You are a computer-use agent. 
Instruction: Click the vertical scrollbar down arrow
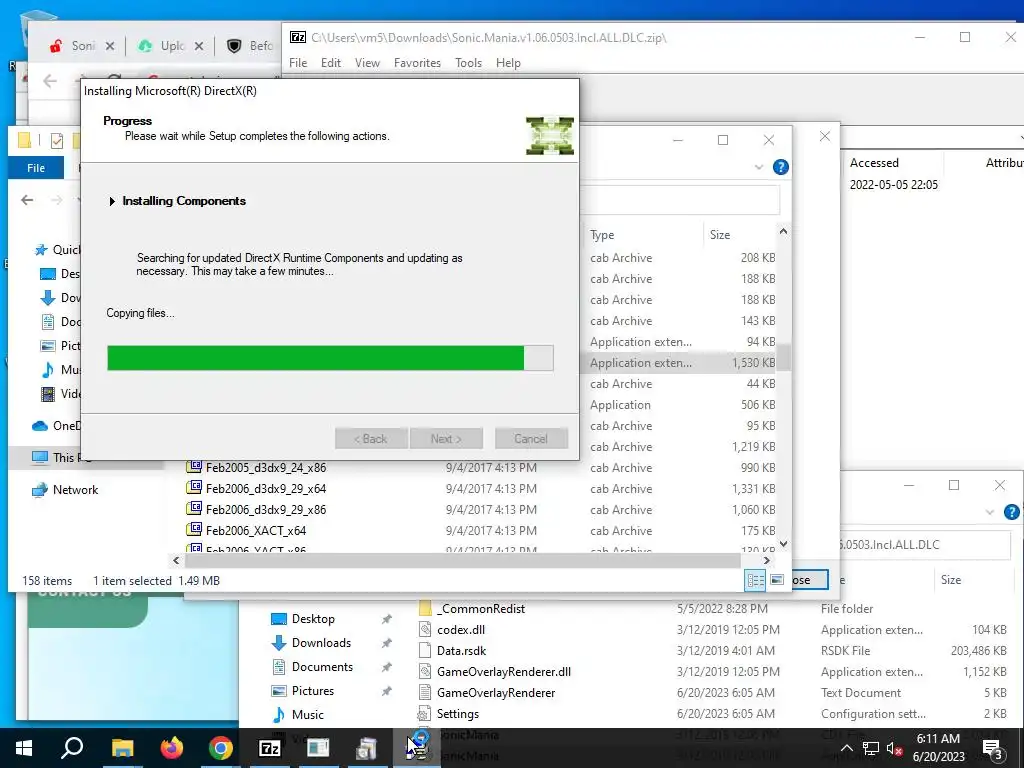784,543
